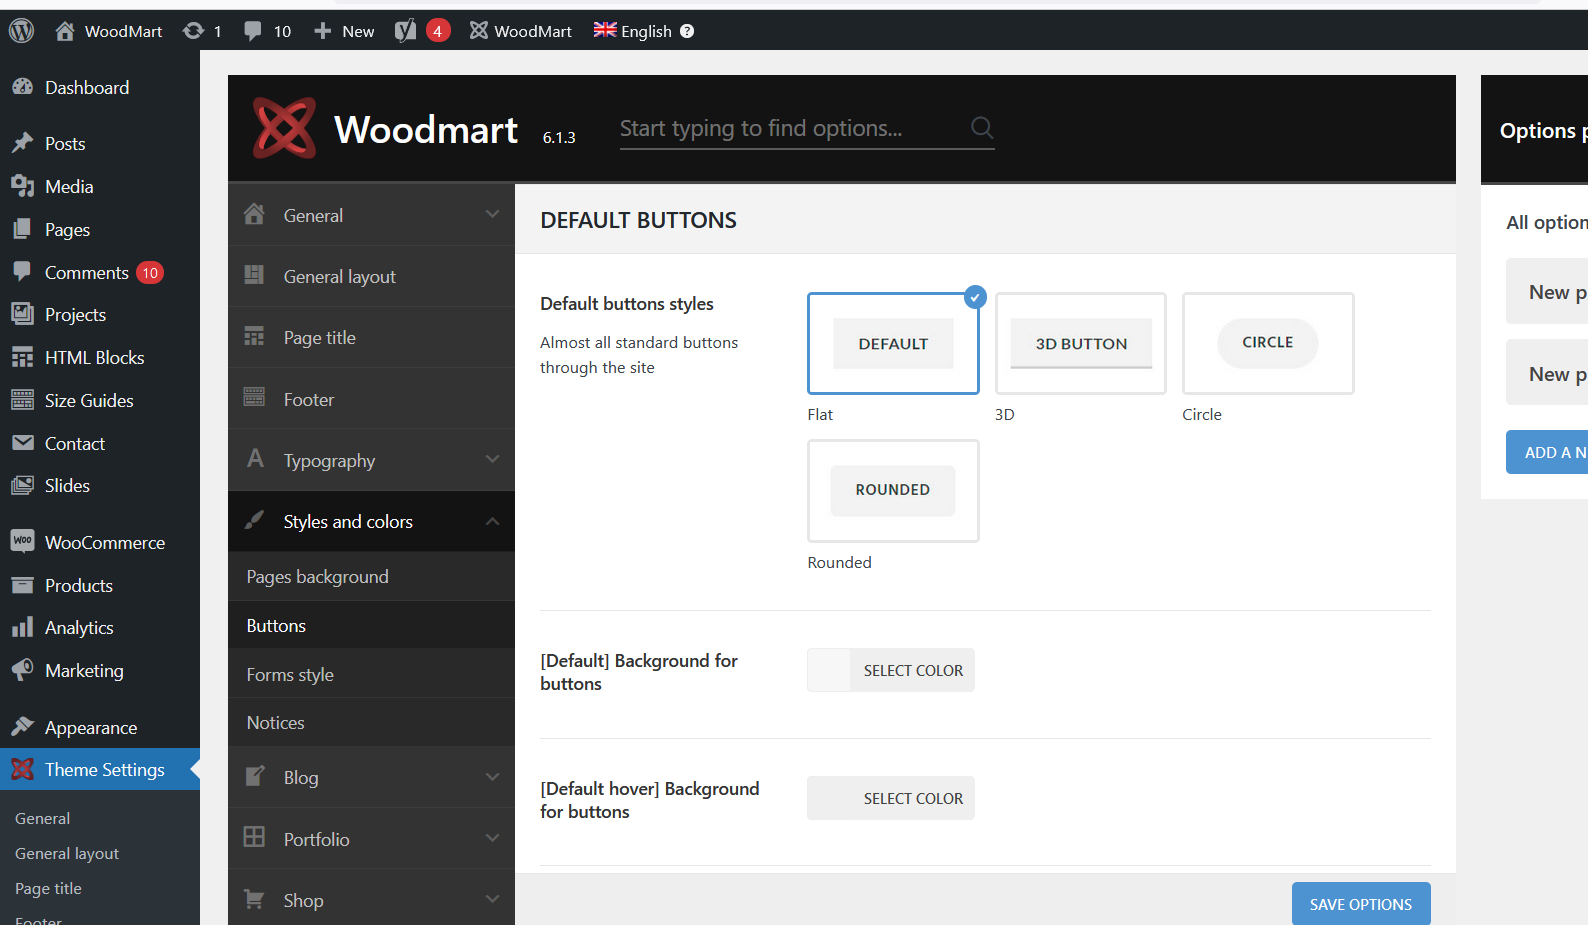
Task: Select the Default flat button style
Action: point(893,343)
